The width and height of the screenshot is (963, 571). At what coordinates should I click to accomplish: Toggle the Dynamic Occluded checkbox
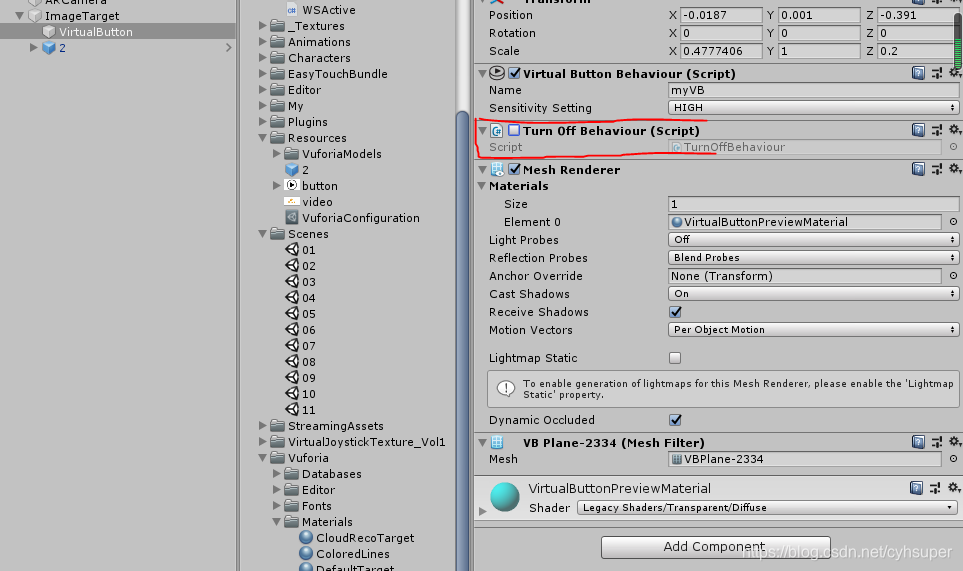[x=675, y=420]
